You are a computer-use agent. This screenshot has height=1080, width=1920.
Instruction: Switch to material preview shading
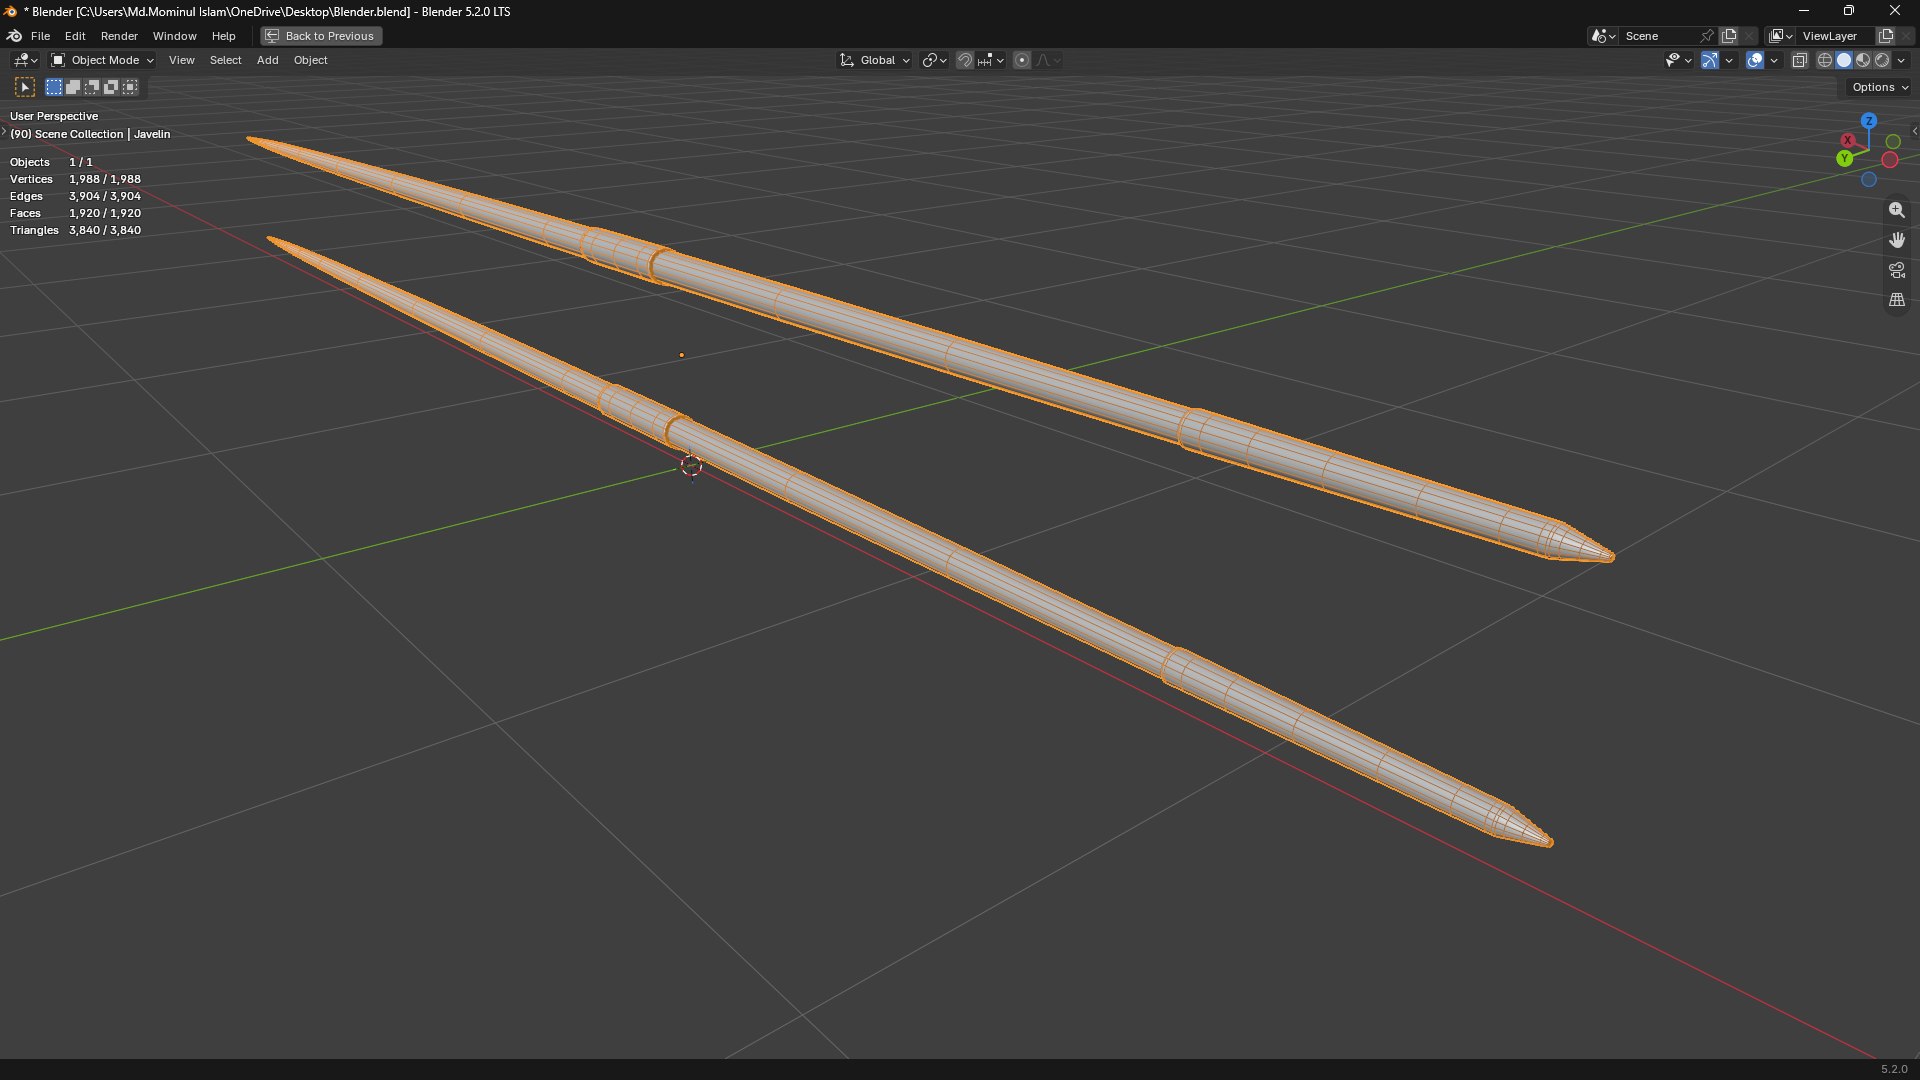click(x=1863, y=60)
